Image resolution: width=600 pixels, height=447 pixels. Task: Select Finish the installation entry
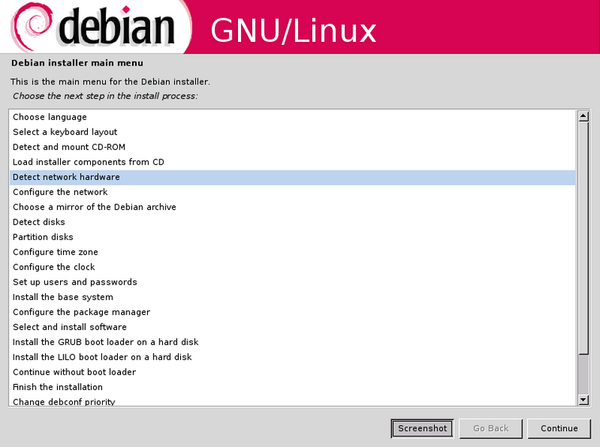click(x=292, y=387)
